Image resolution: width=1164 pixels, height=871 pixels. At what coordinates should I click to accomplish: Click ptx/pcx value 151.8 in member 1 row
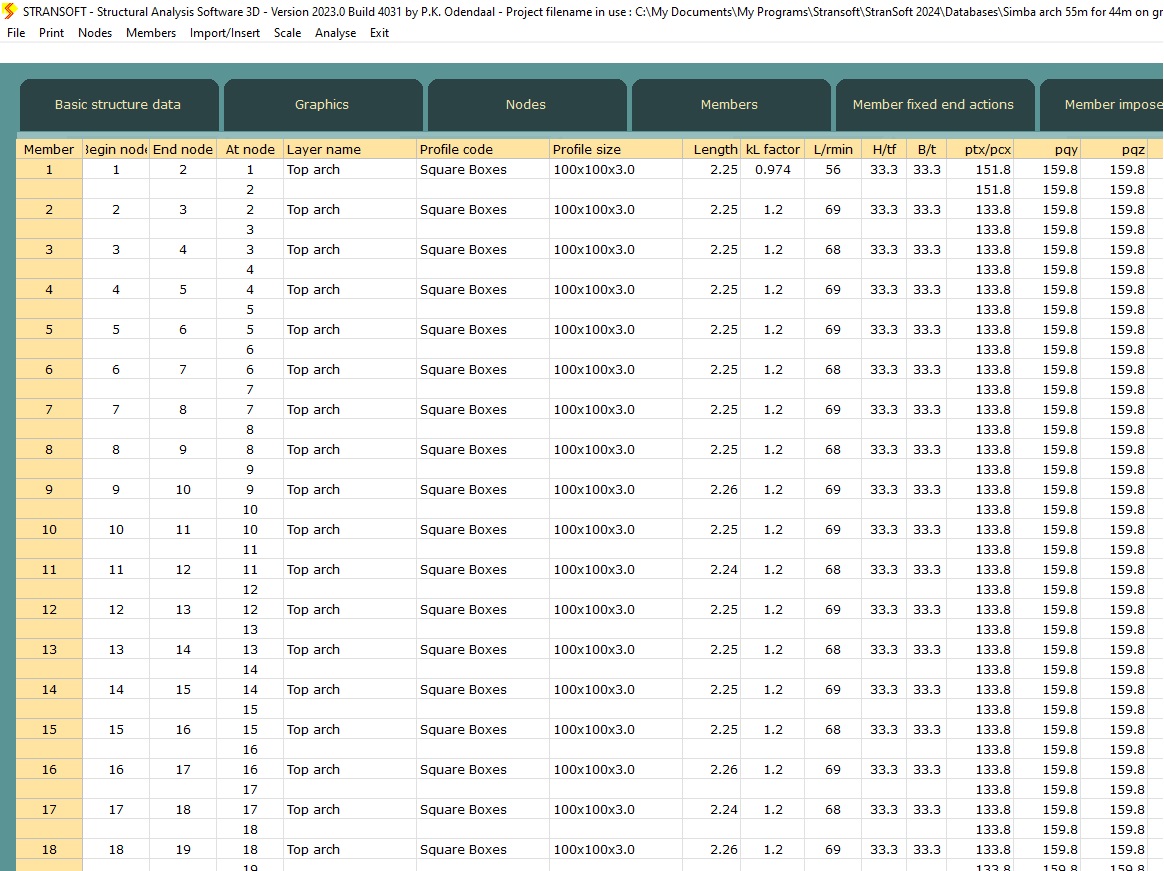[981, 169]
